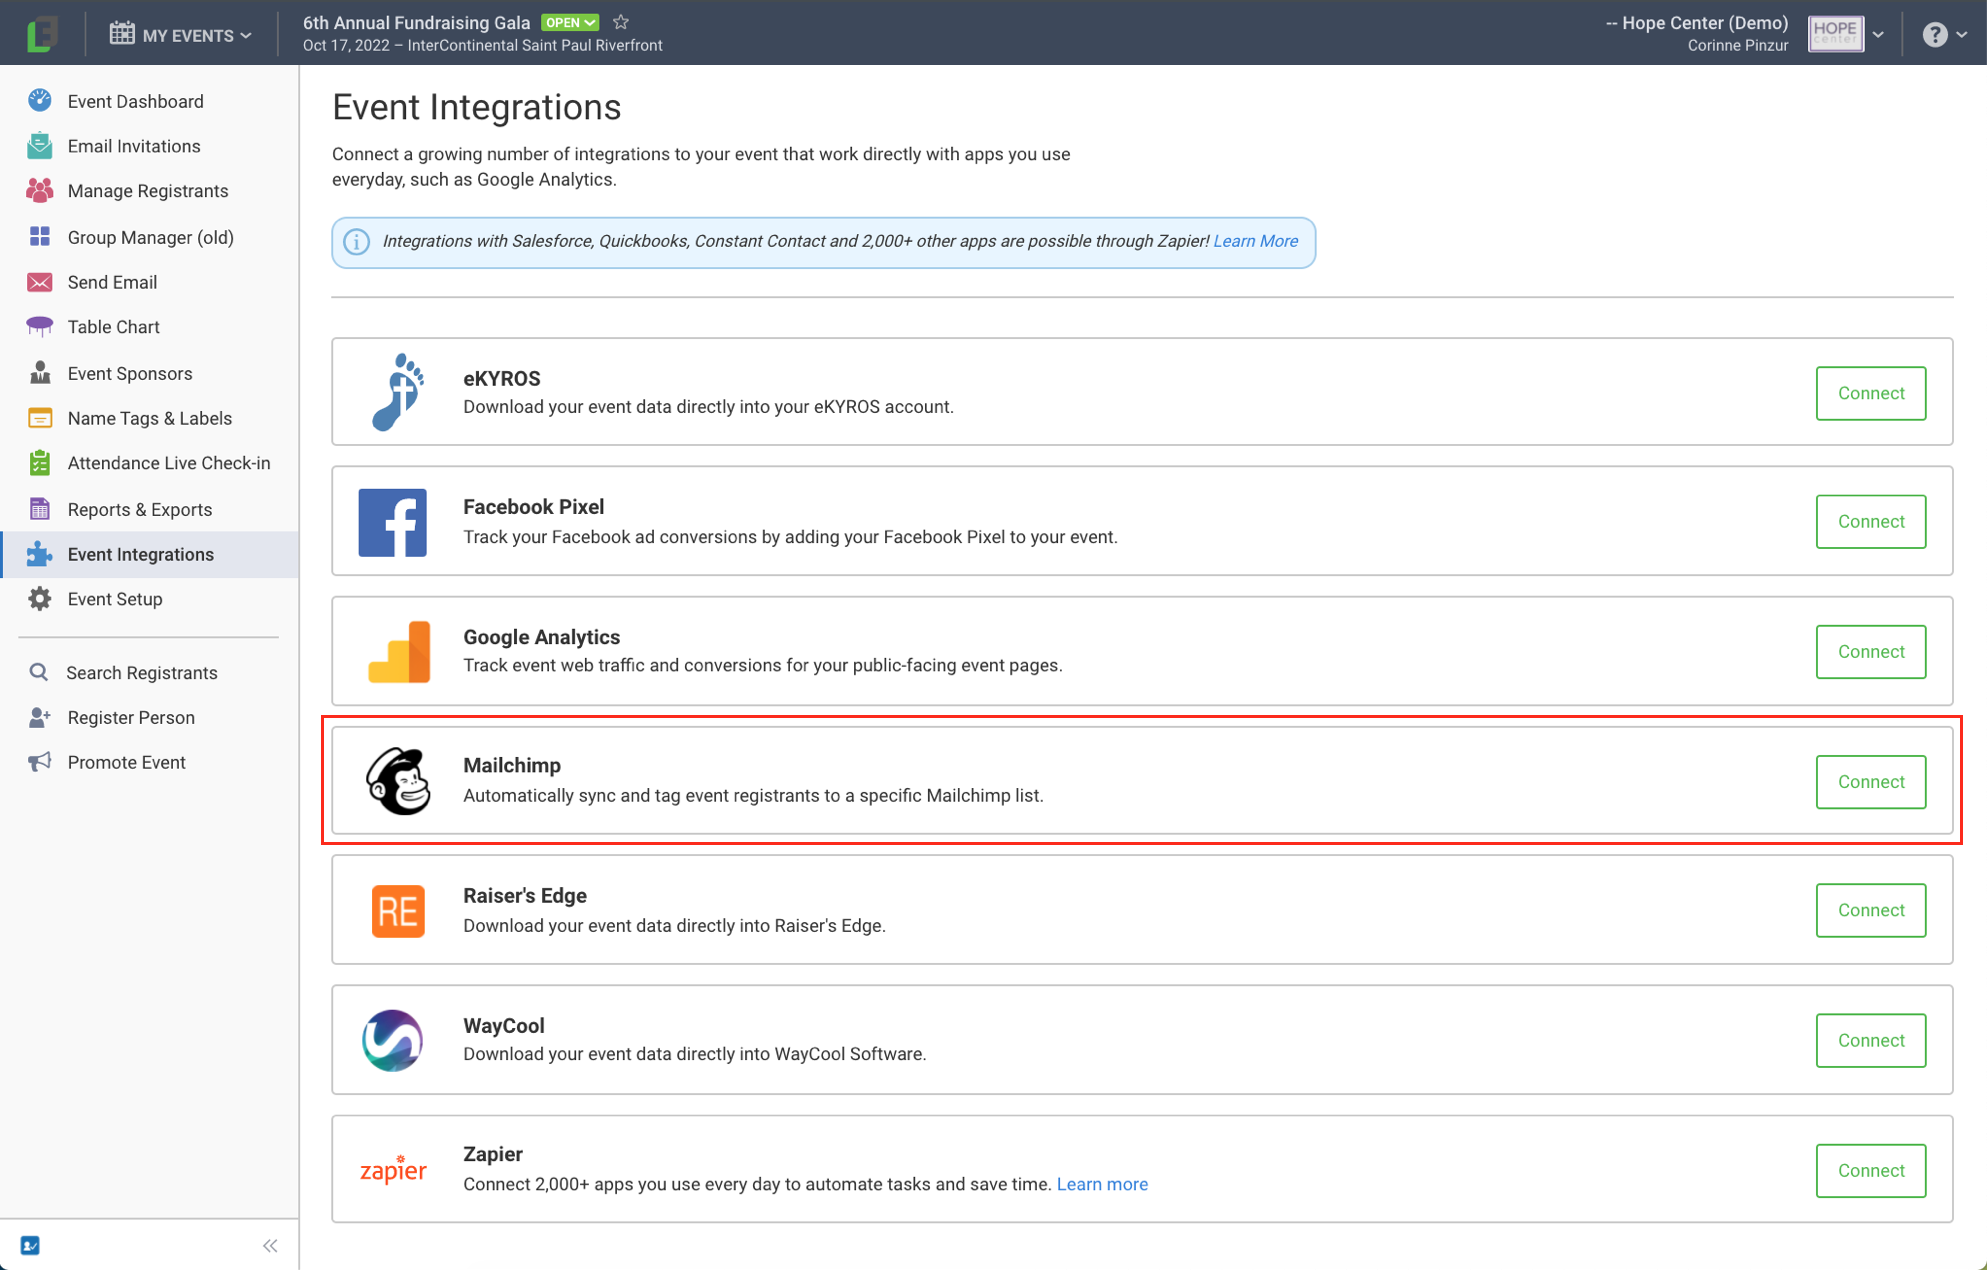
Task: Select Table Chart in sidebar
Action: (113, 327)
